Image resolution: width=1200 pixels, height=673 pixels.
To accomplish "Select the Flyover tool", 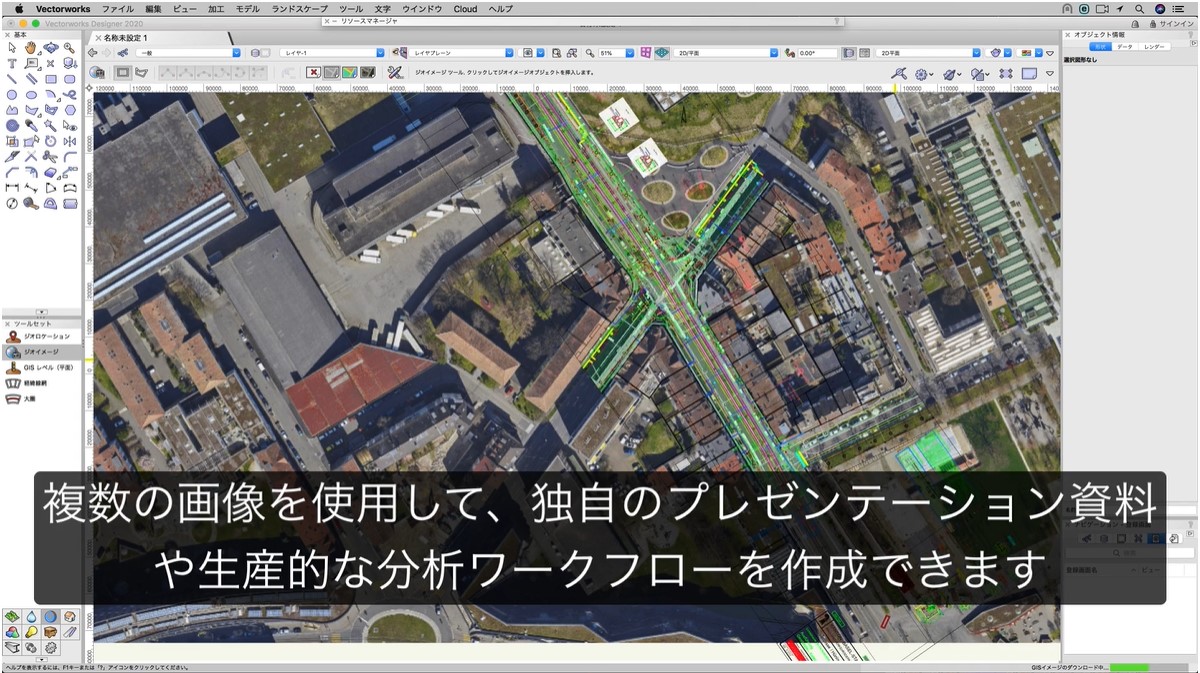I will click(x=50, y=47).
